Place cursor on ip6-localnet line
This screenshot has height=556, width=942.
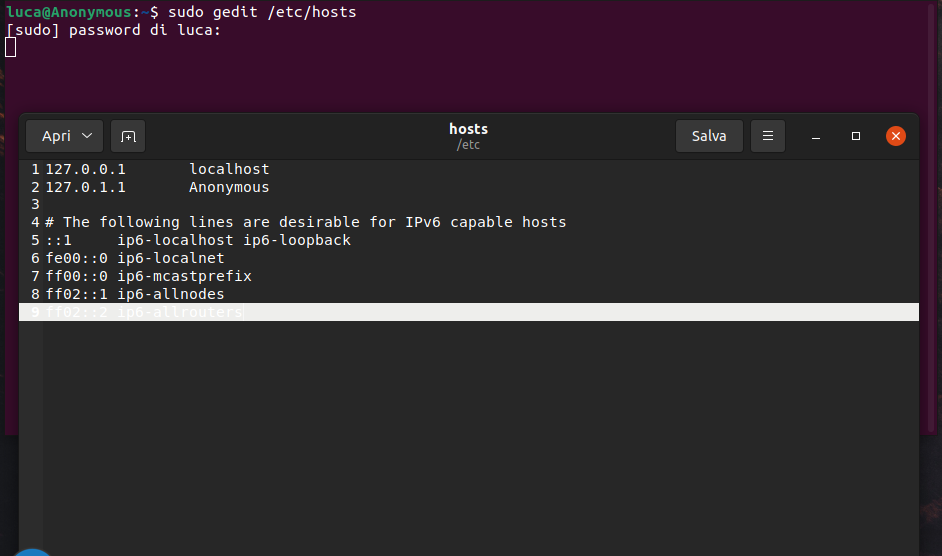pyautogui.click(x=171, y=259)
